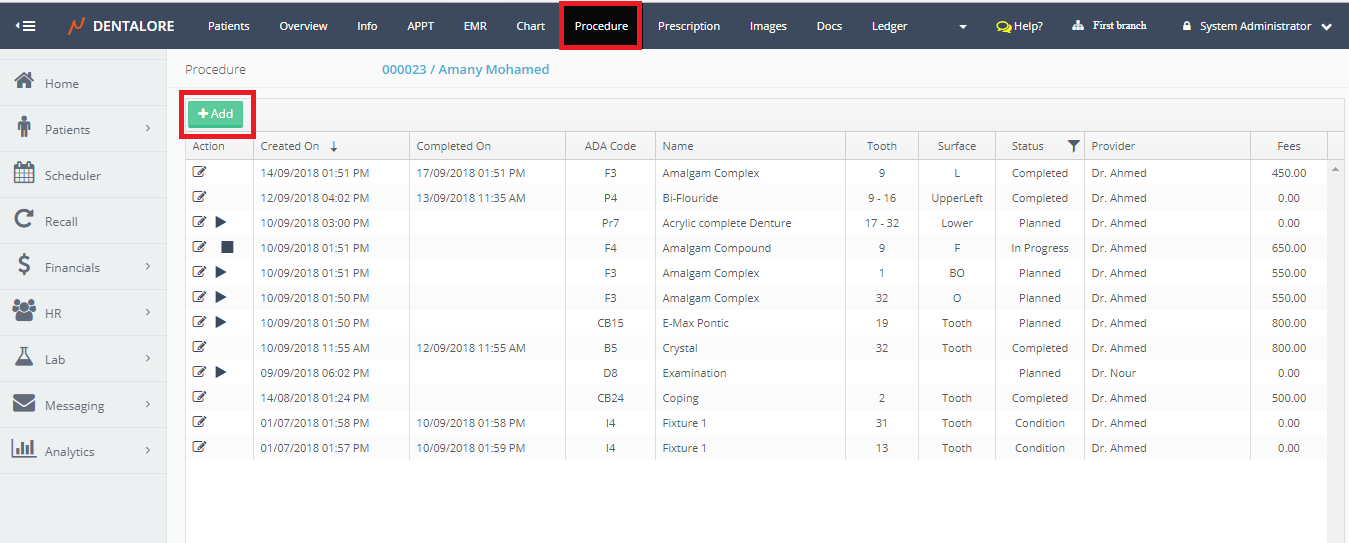The height and width of the screenshot is (543, 1349).
Task: Open the Status column filter icon
Action: click(1073, 146)
